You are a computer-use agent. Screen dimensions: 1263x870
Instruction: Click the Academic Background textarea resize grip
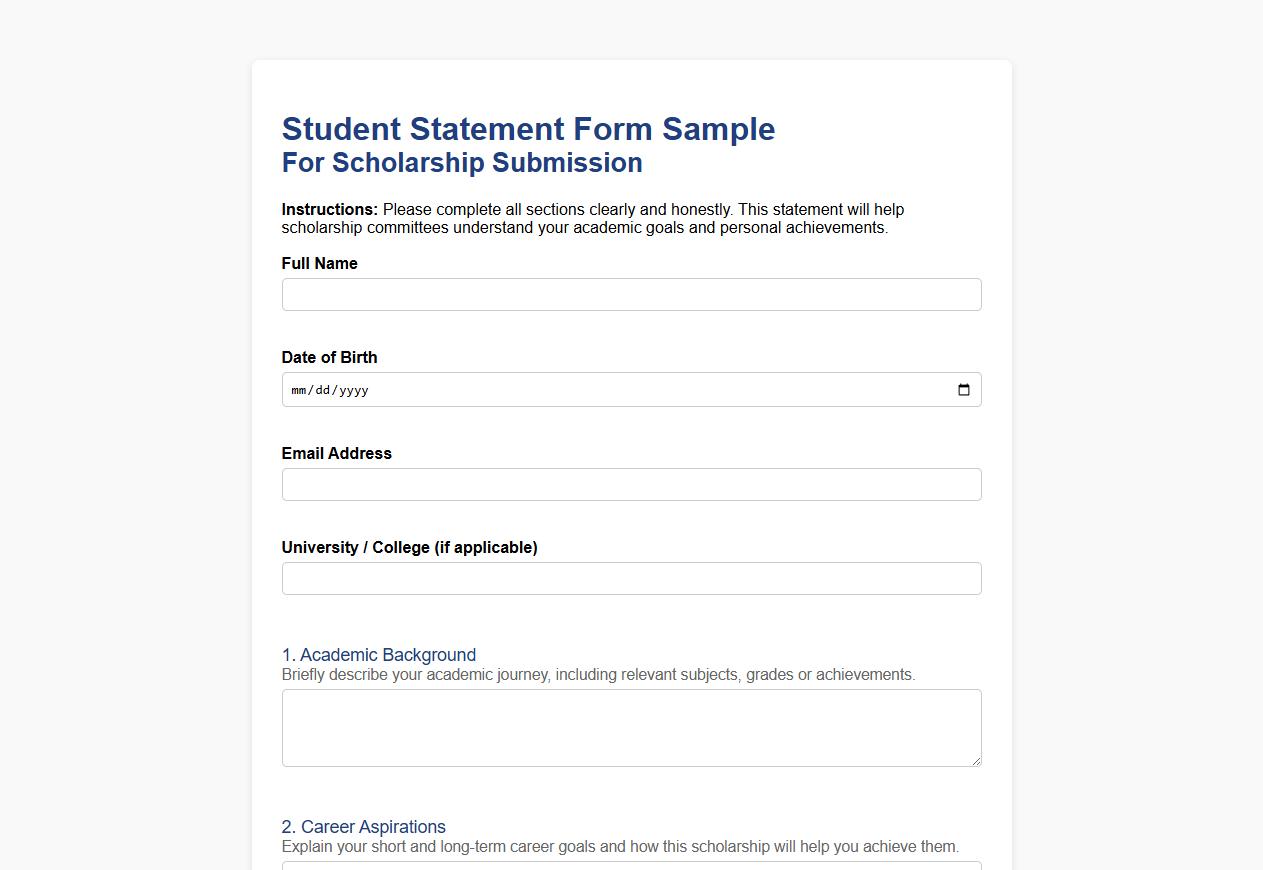tap(975, 762)
